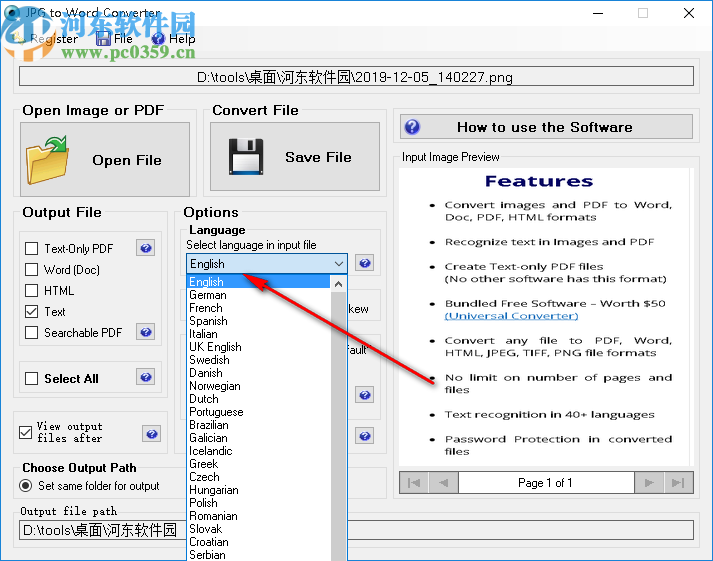Enable HTML output checkbox
The image size is (713, 561).
pos(31,291)
